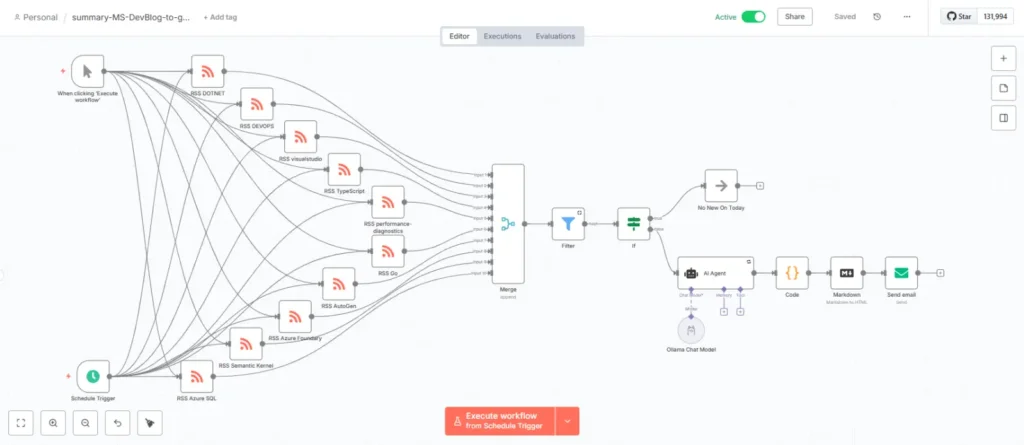Open the manual Execute workflow trigger node
Image resolution: width=1024 pixels, height=445 pixels.
[x=88, y=71]
